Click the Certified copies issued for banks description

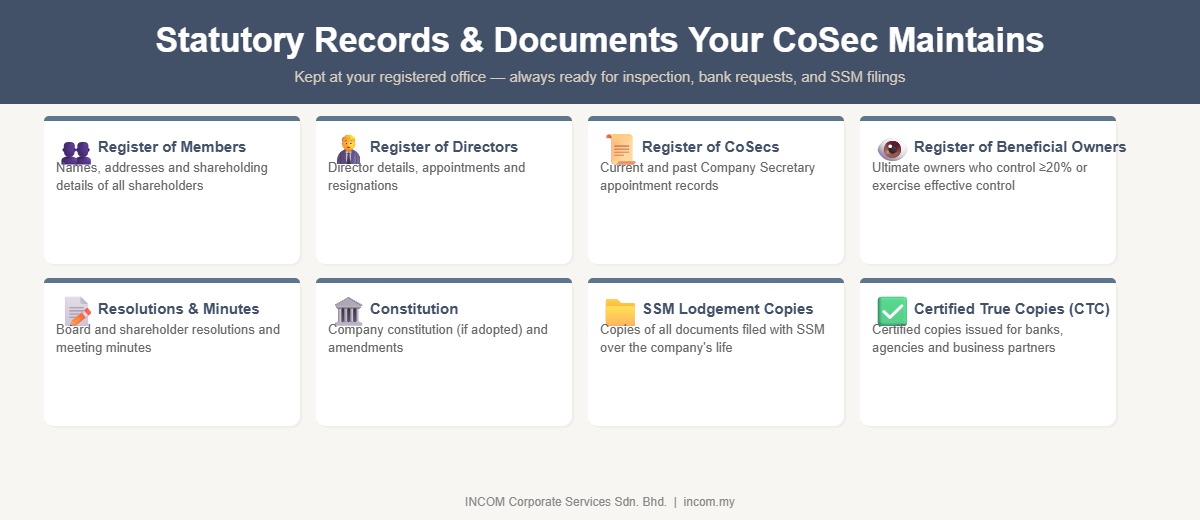coord(968,339)
